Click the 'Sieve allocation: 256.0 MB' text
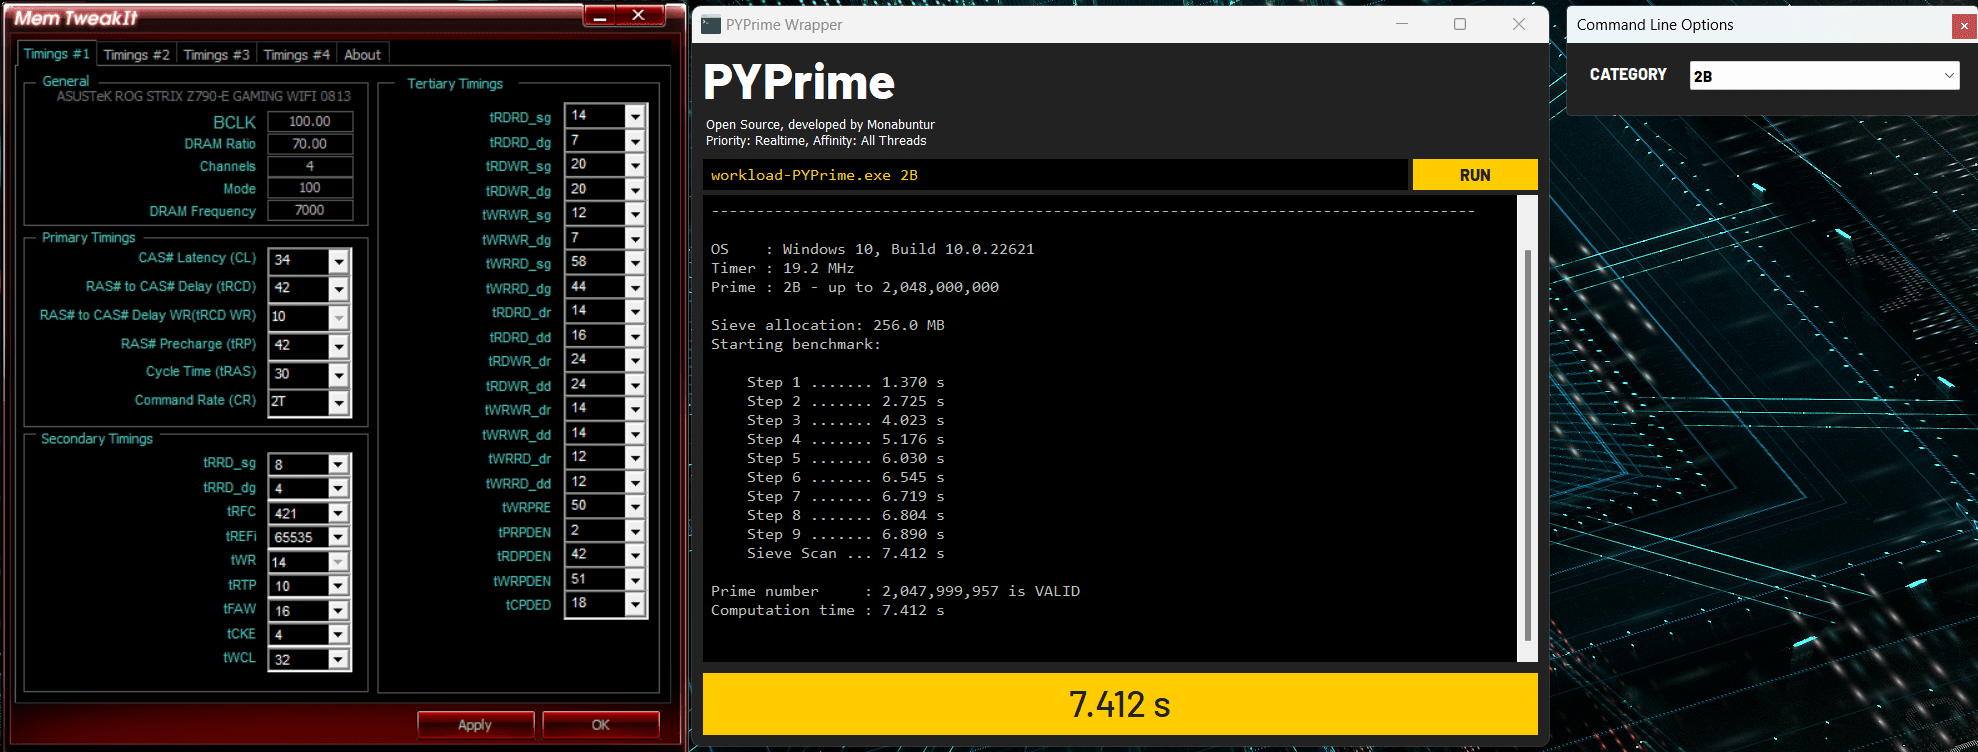The image size is (1978, 752). [827, 326]
